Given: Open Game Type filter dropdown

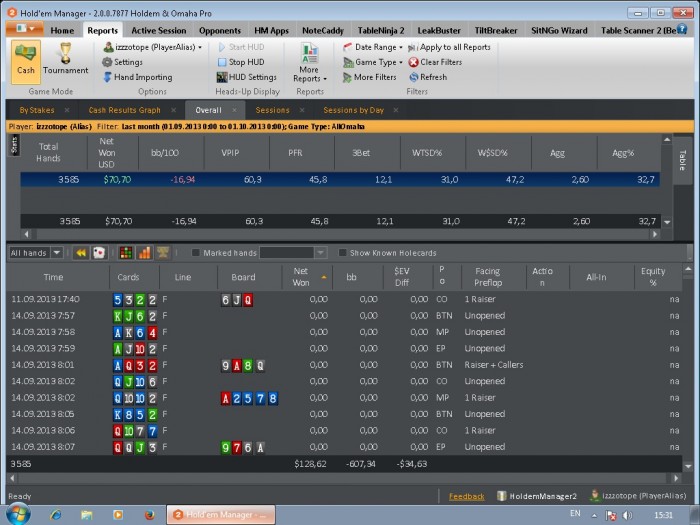Looking at the screenshot, I should click(x=373, y=62).
